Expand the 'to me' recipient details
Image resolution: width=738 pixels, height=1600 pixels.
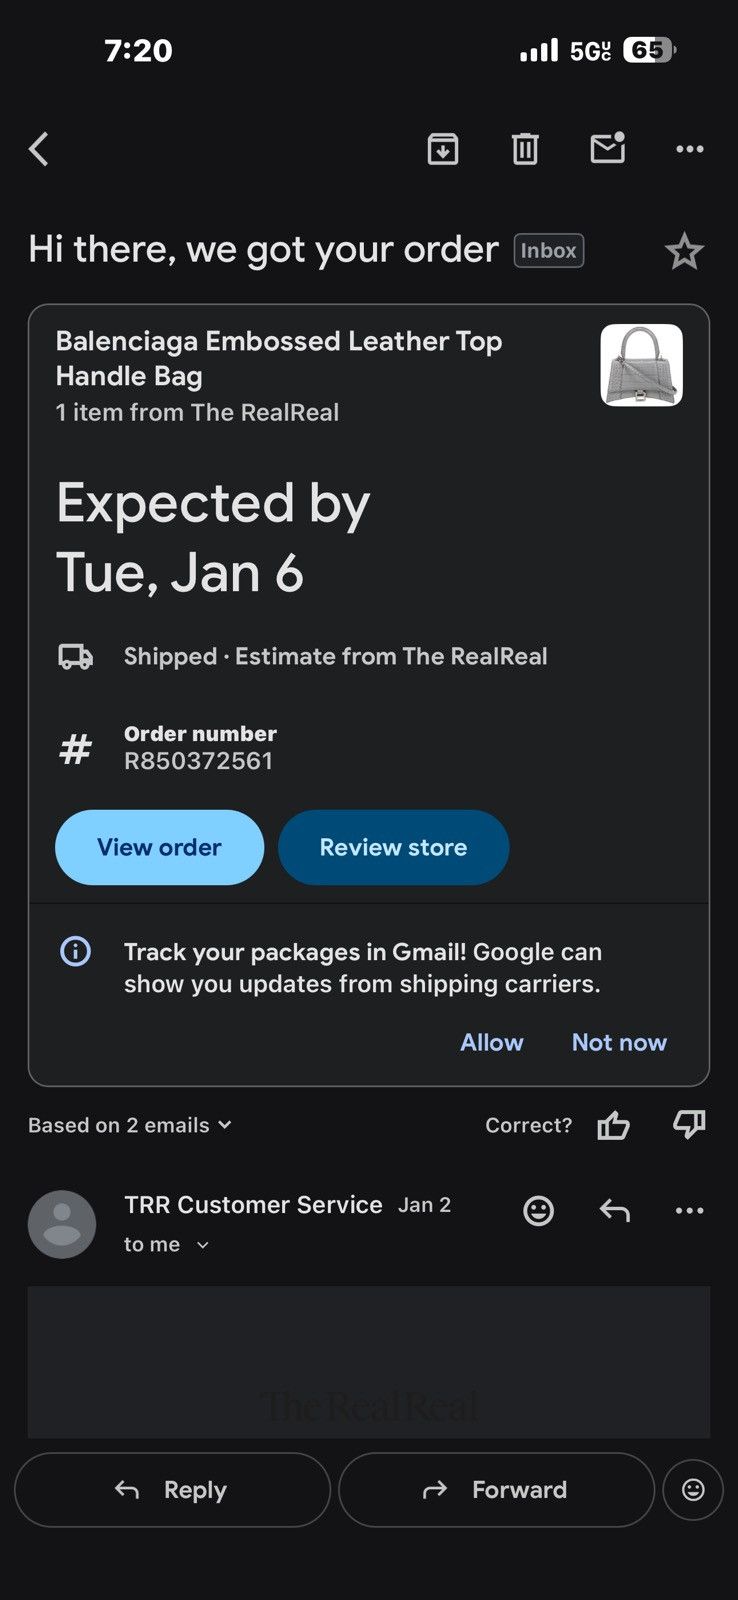point(166,1244)
